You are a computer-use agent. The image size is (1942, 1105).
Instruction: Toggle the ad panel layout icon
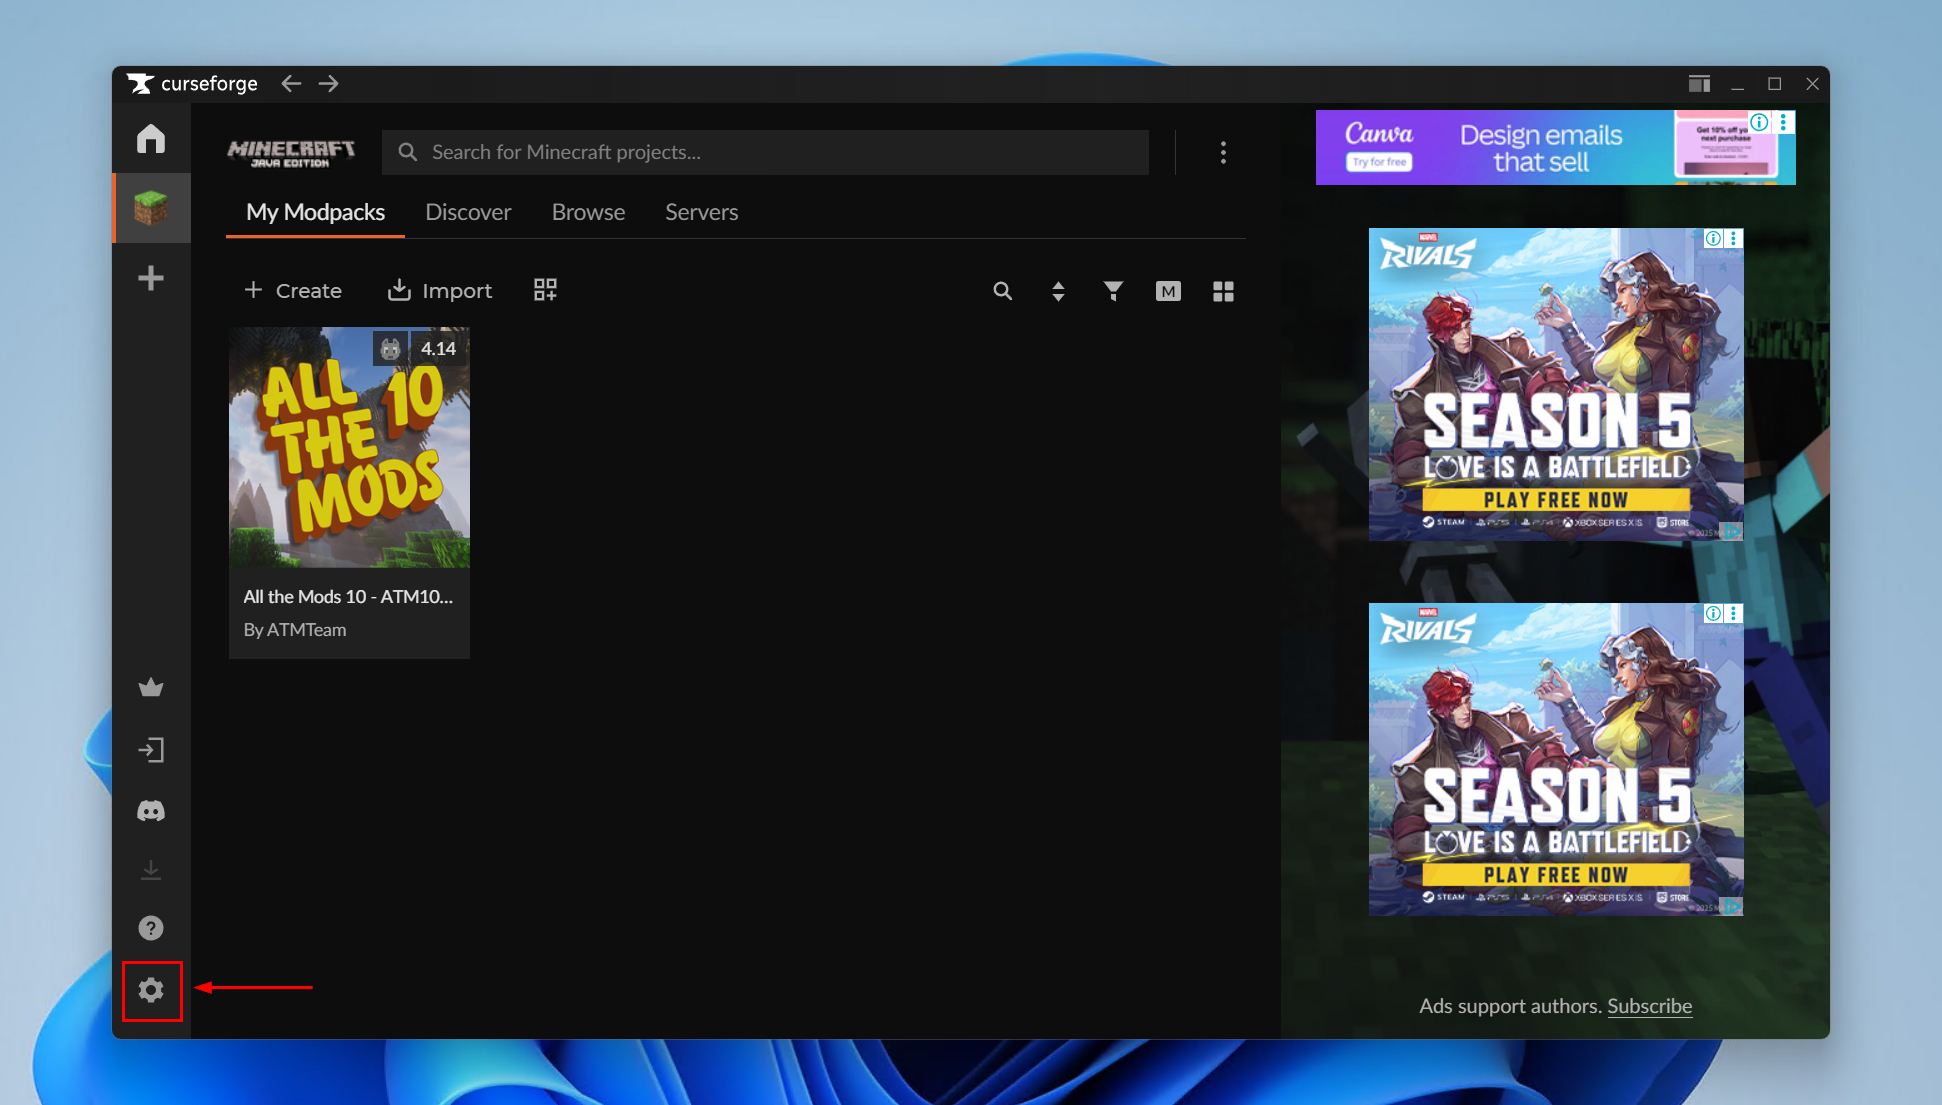1699,84
